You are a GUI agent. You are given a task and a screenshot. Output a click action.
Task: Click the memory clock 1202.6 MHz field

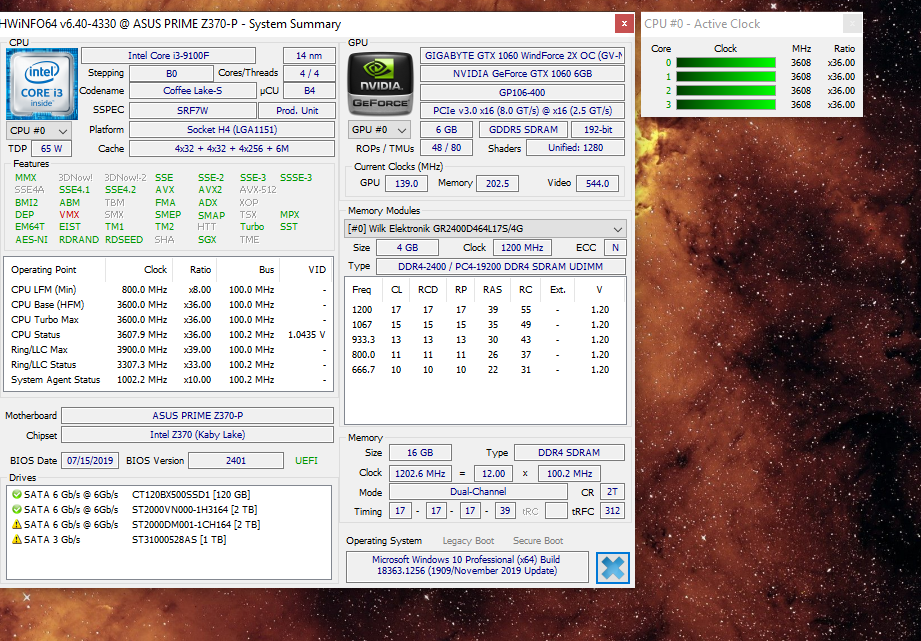point(420,474)
